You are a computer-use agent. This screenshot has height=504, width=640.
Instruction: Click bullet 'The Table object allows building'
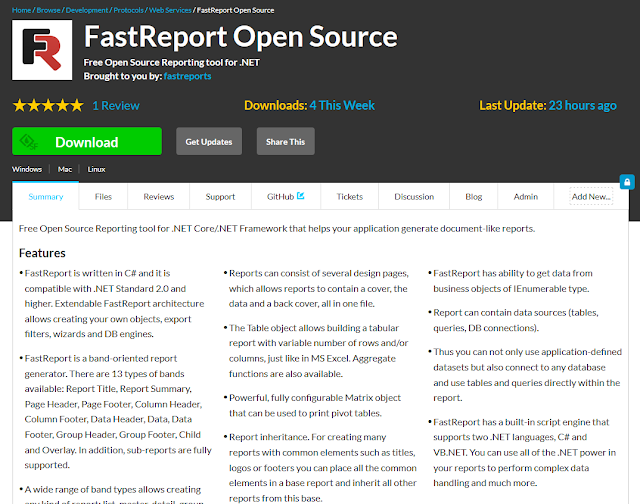(x=319, y=351)
